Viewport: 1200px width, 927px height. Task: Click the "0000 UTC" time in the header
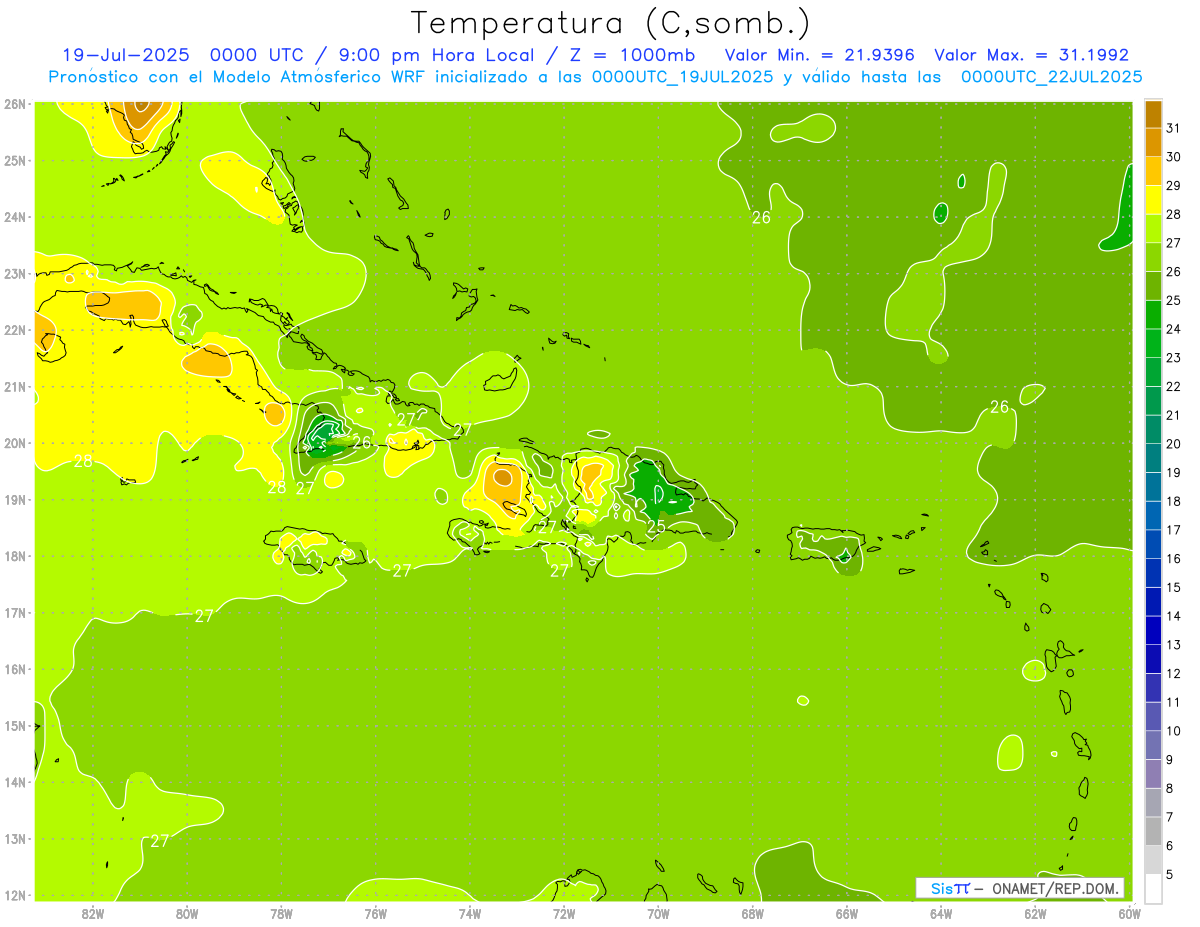(259, 55)
